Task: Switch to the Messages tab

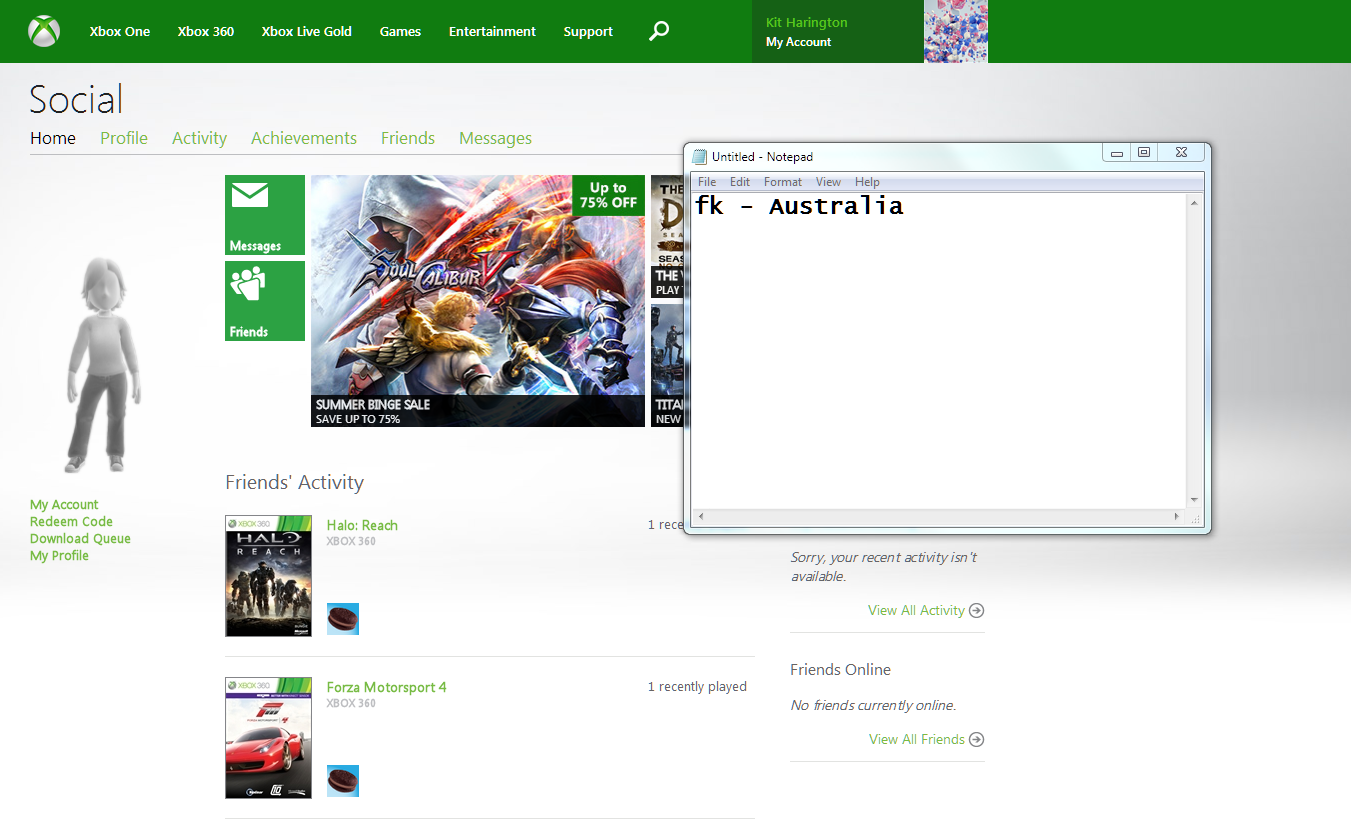Action: [x=496, y=138]
